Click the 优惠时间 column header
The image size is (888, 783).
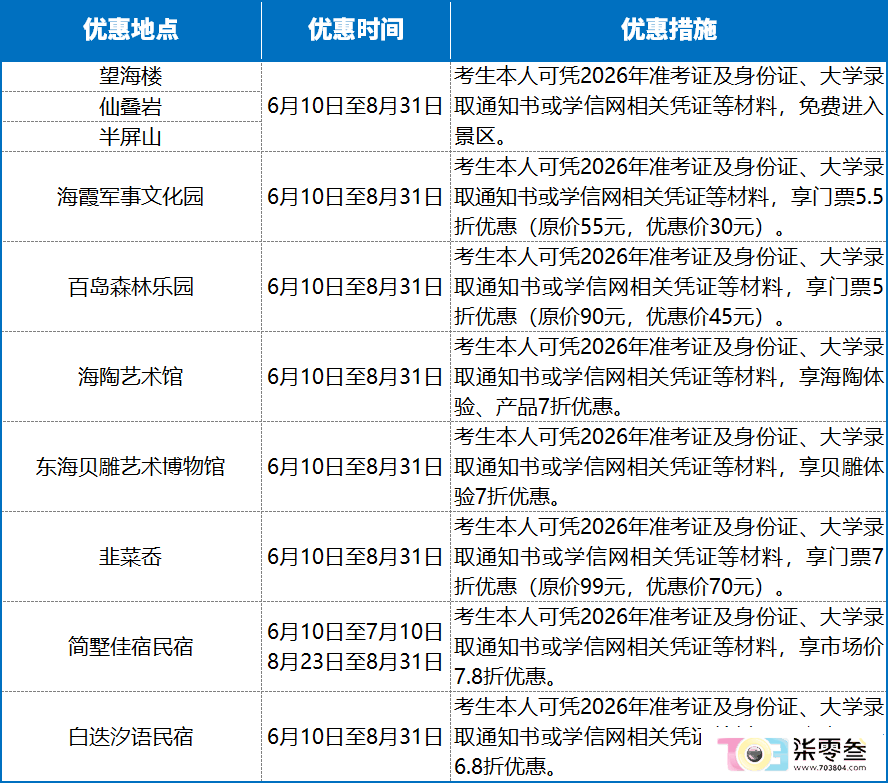pos(356,29)
